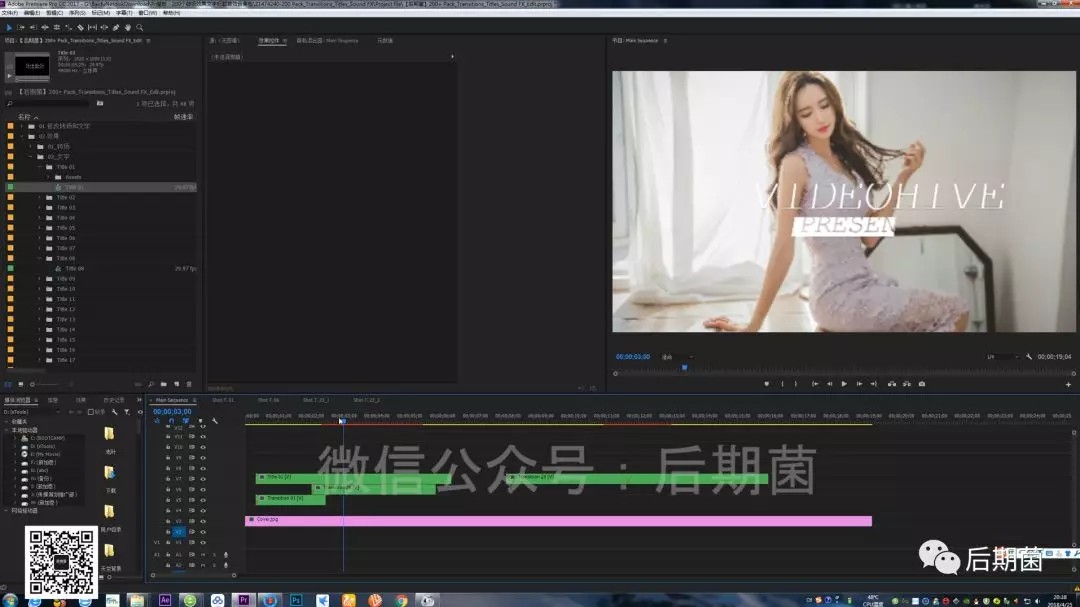This screenshot has height=607, width=1080.
Task: Open the Edit menu
Action: (32, 13)
